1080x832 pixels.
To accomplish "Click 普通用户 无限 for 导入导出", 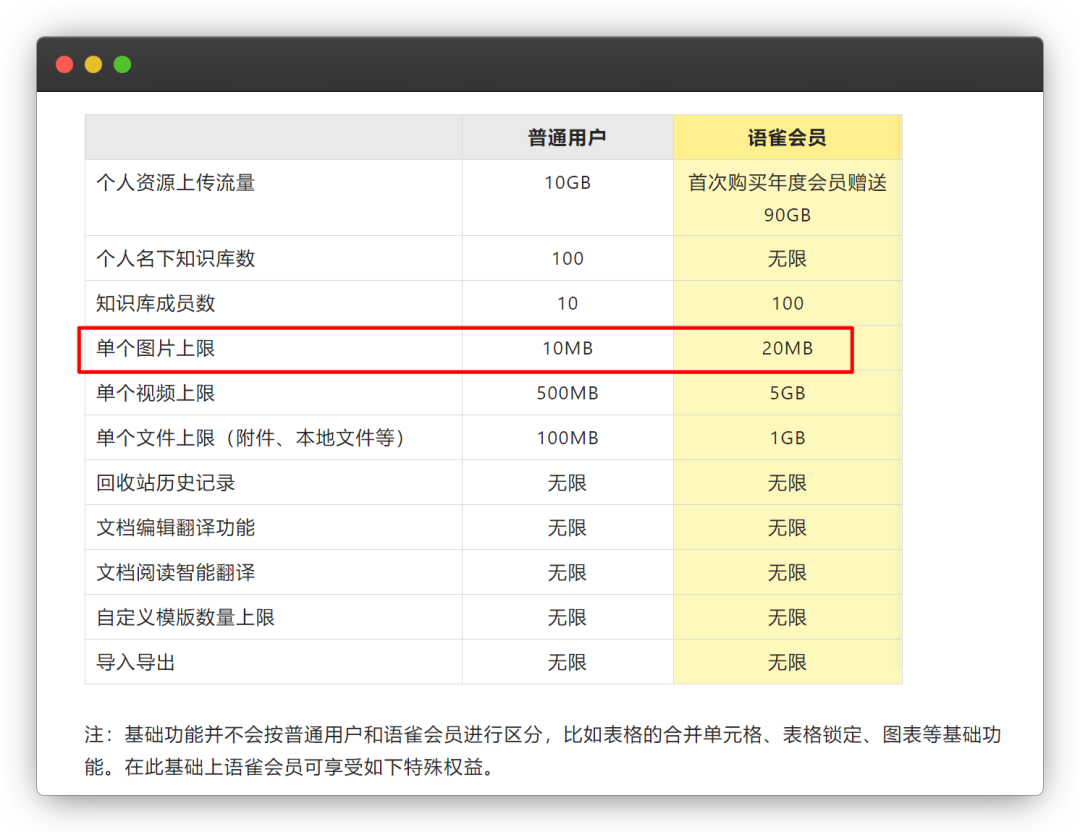I will (568, 662).
